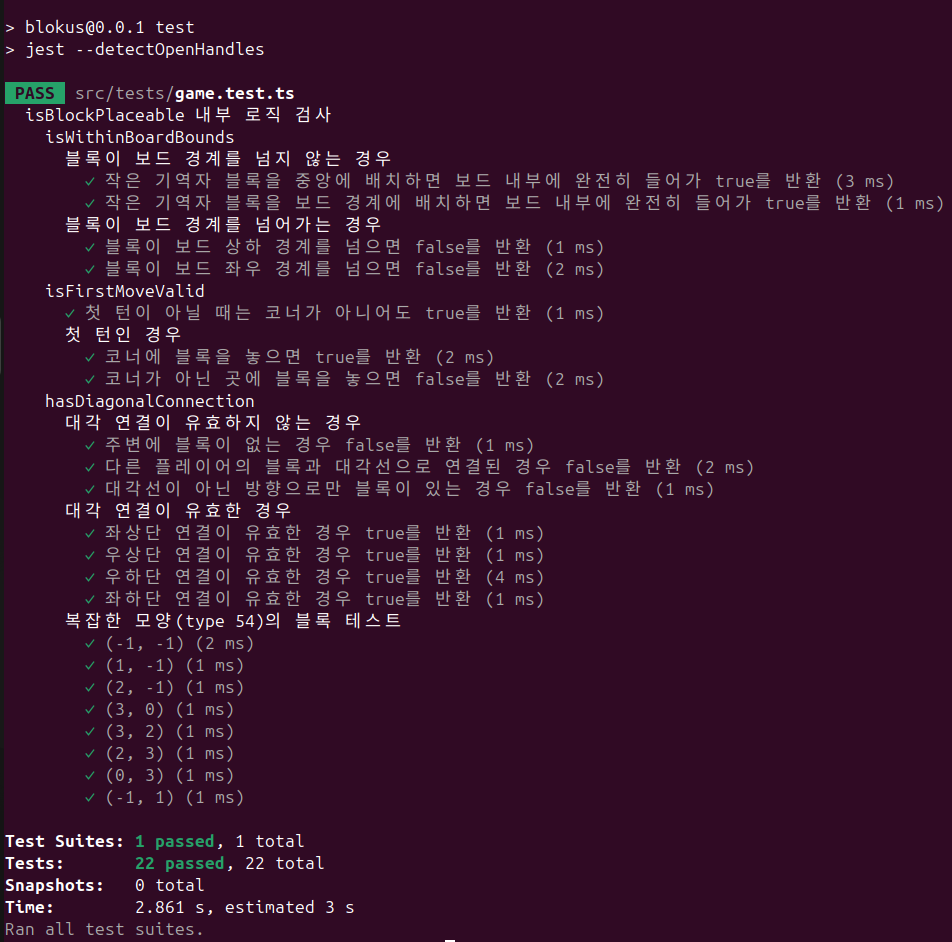Click the green '1 passed' suites count

[175, 841]
